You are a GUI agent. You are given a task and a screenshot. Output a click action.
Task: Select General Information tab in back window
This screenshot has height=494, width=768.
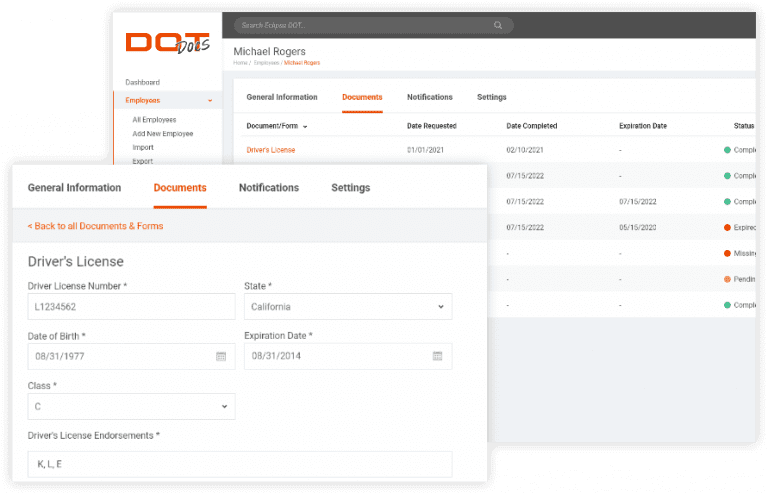(282, 97)
